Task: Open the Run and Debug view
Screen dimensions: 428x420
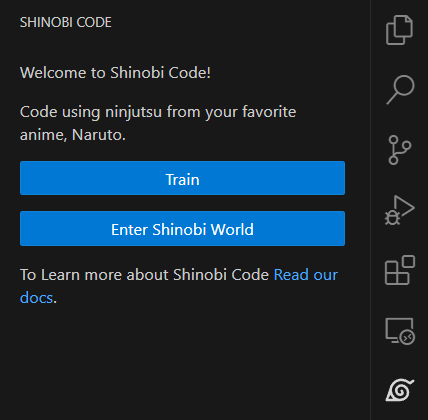Action: tap(399, 210)
